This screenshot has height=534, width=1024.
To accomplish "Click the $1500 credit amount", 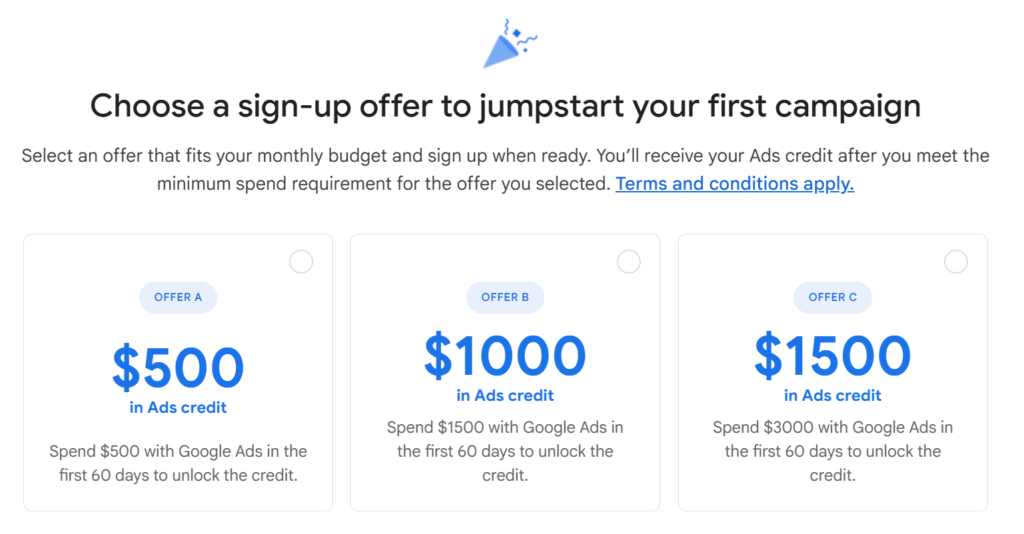I will pos(833,356).
